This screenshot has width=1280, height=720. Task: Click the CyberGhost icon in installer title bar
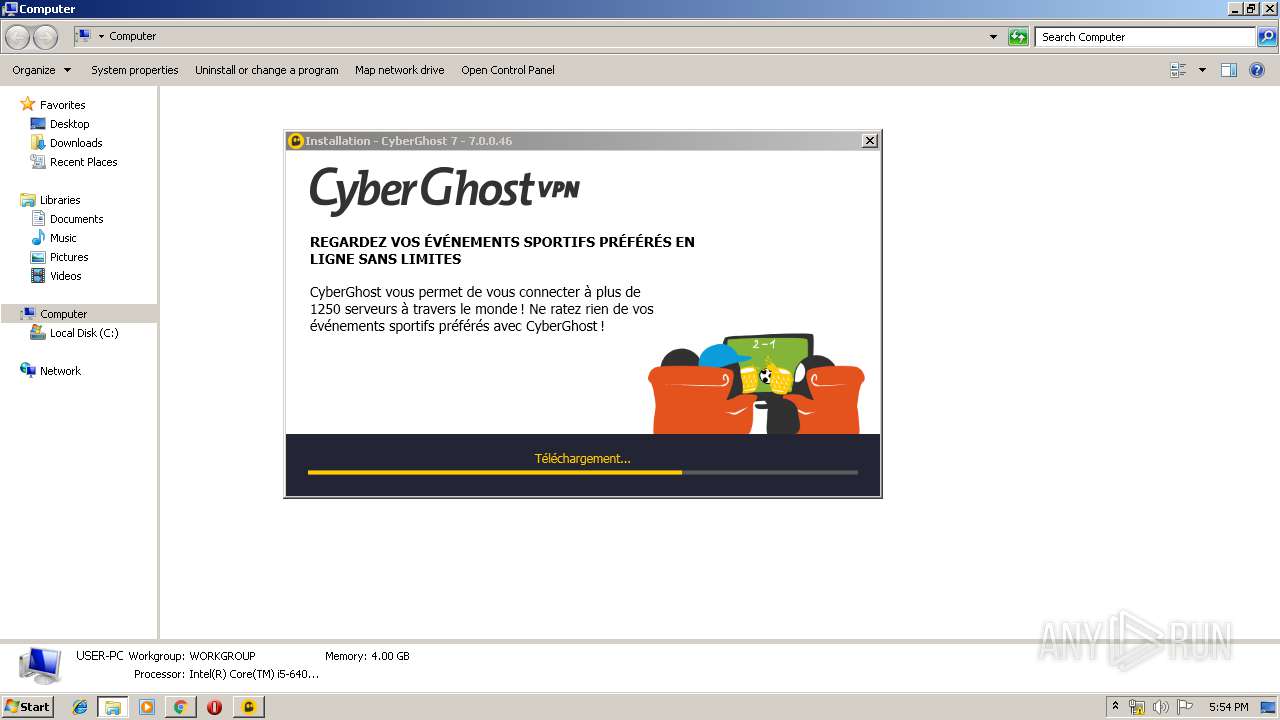tap(295, 141)
